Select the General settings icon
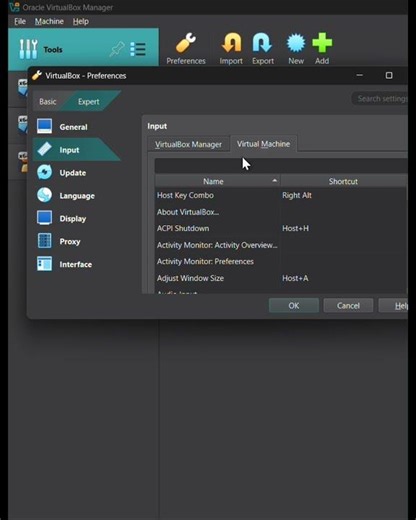 pos(44,127)
